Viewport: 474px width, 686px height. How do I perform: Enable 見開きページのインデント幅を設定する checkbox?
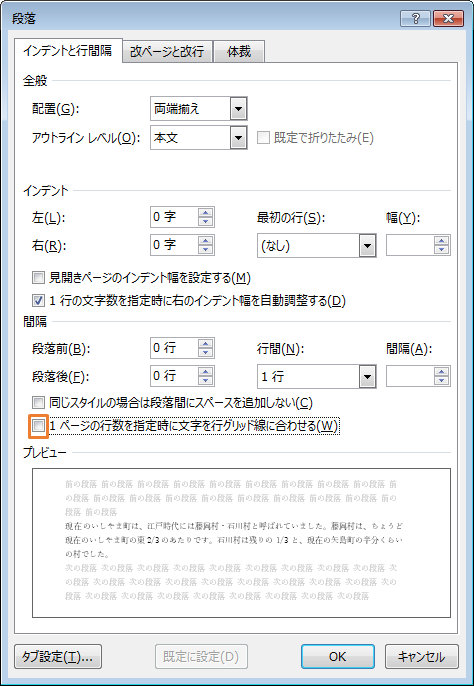[x=39, y=277]
